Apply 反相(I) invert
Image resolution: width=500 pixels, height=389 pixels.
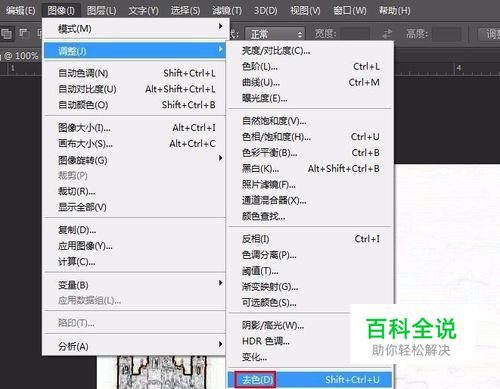point(310,239)
